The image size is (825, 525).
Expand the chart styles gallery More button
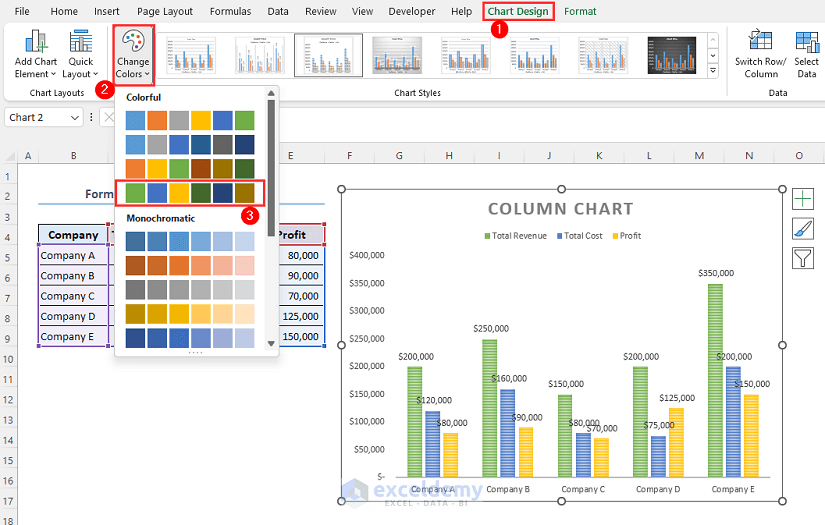713,70
